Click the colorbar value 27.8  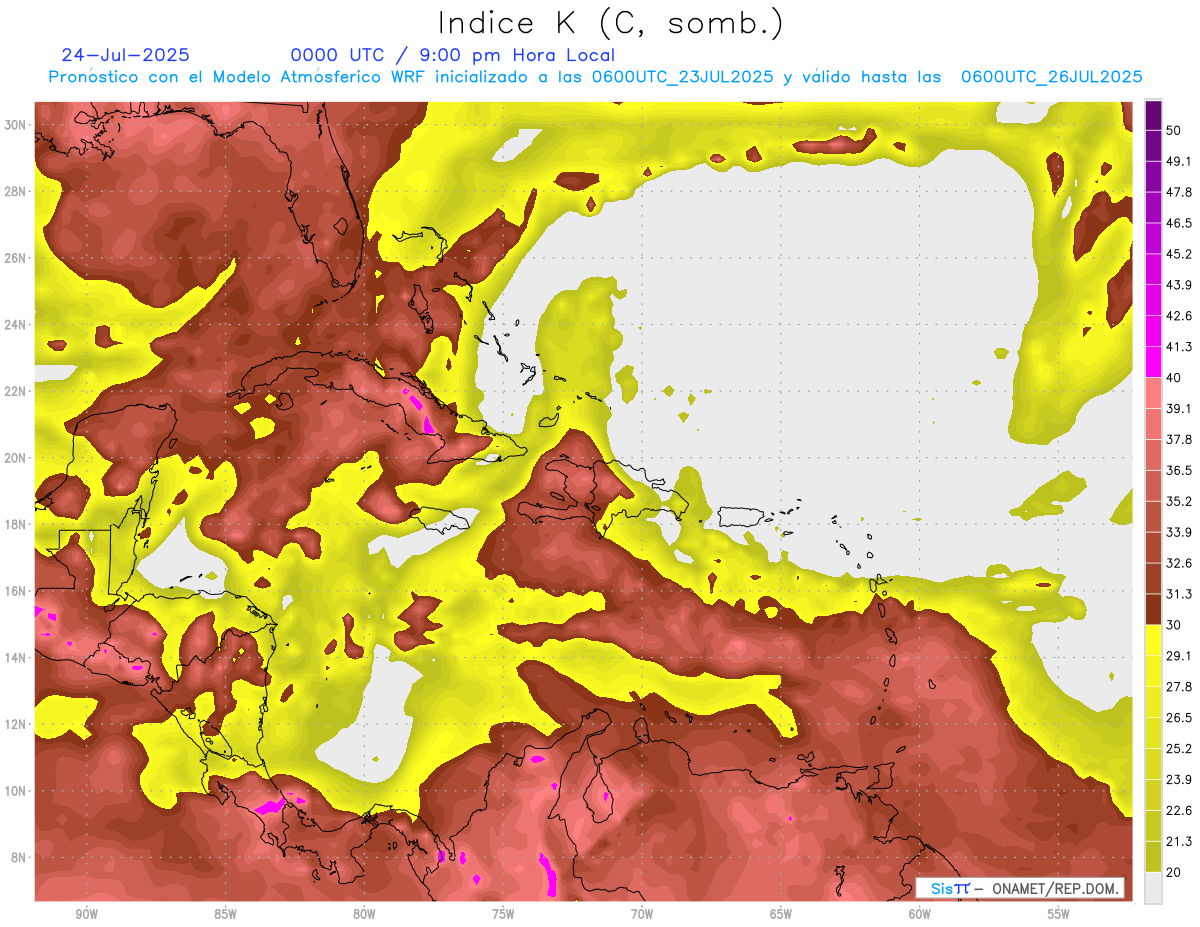click(x=1178, y=687)
